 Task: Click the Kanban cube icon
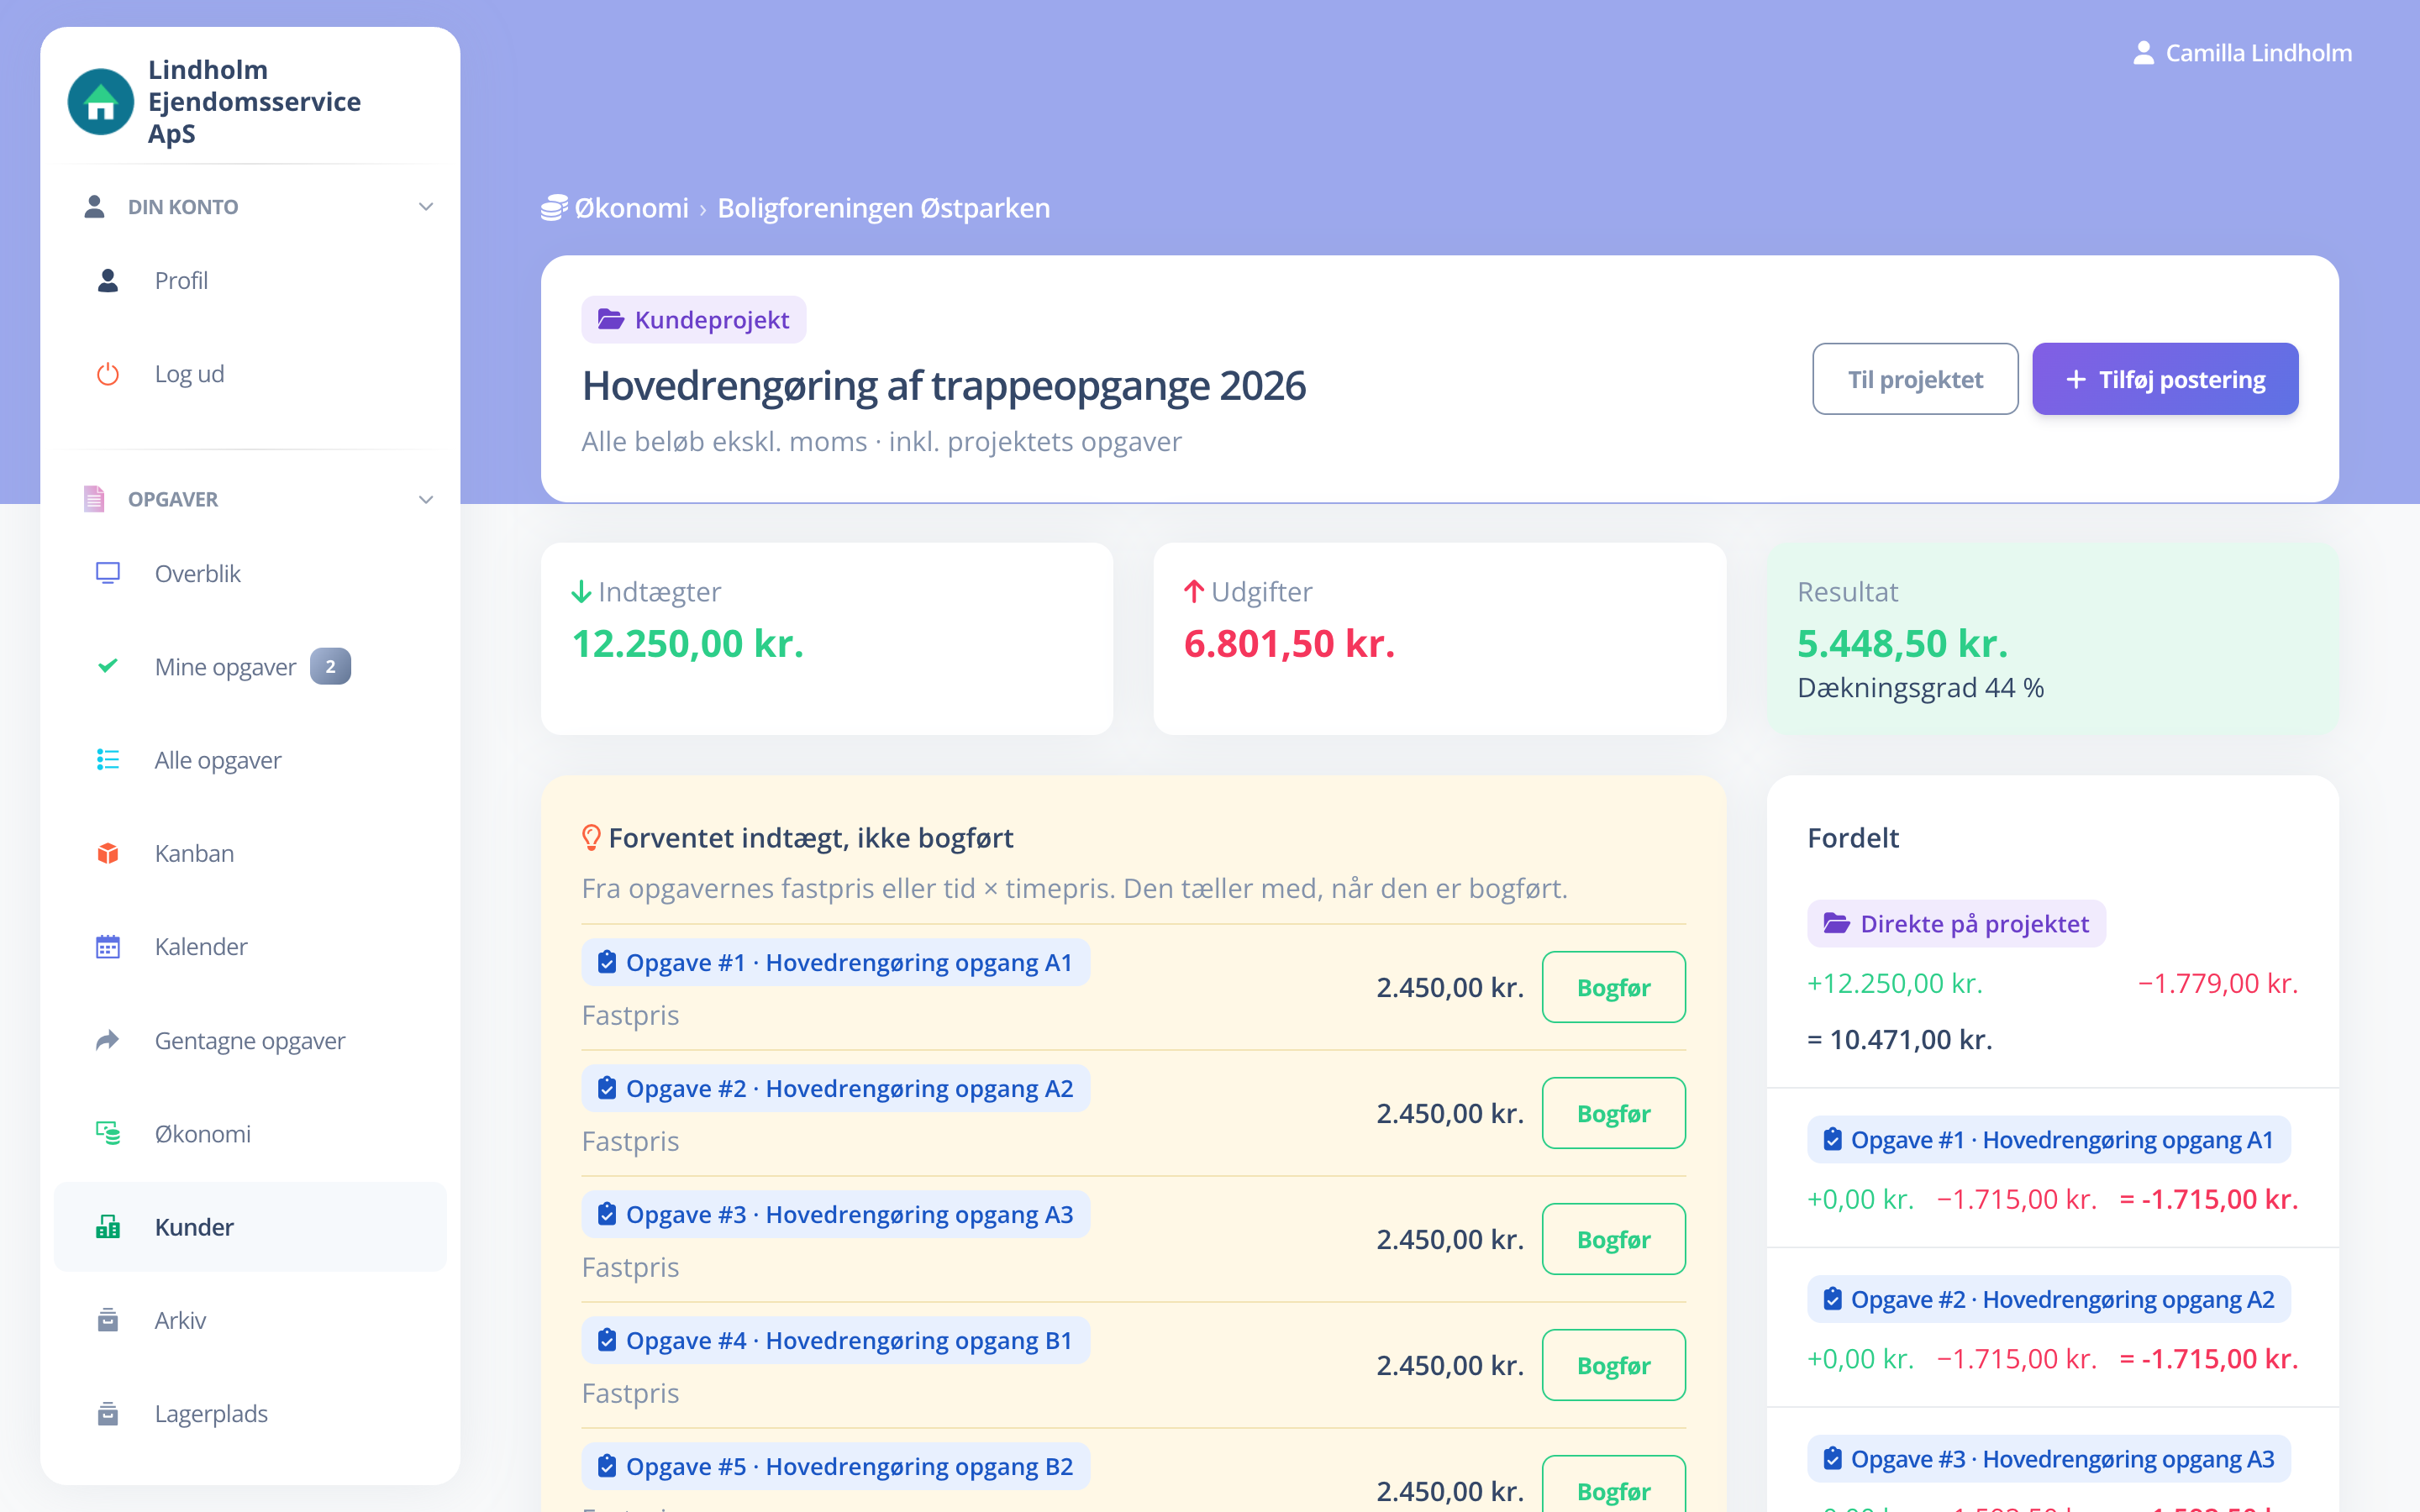pos(108,853)
